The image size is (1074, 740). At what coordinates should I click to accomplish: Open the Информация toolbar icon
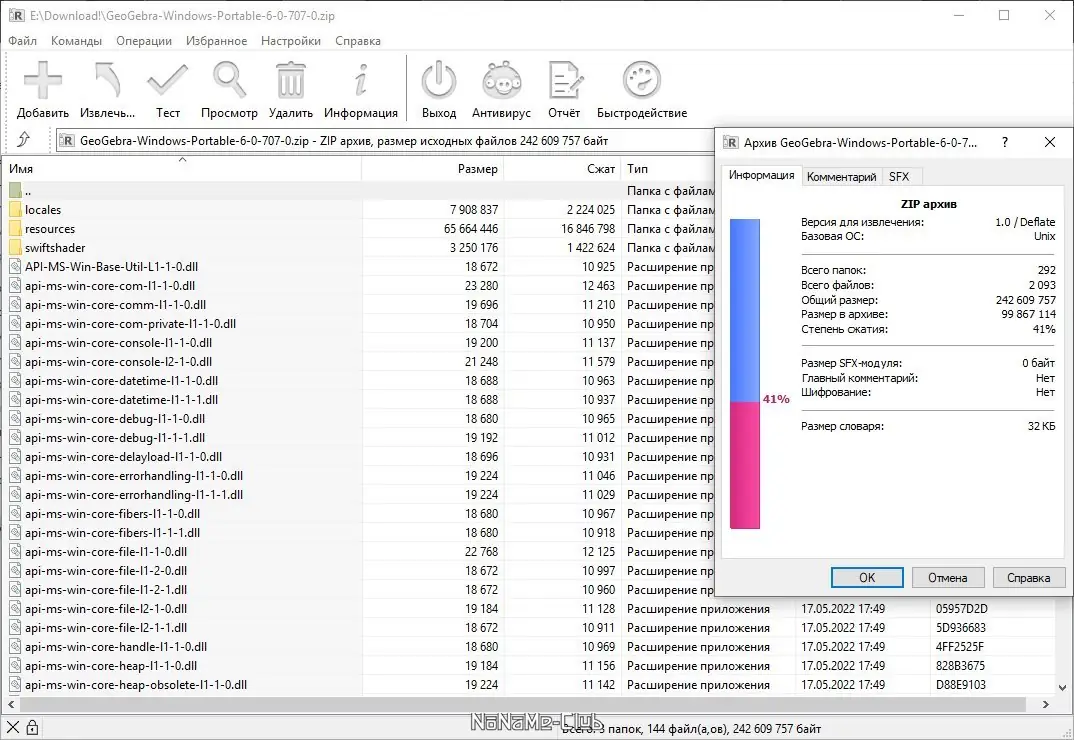[361, 80]
